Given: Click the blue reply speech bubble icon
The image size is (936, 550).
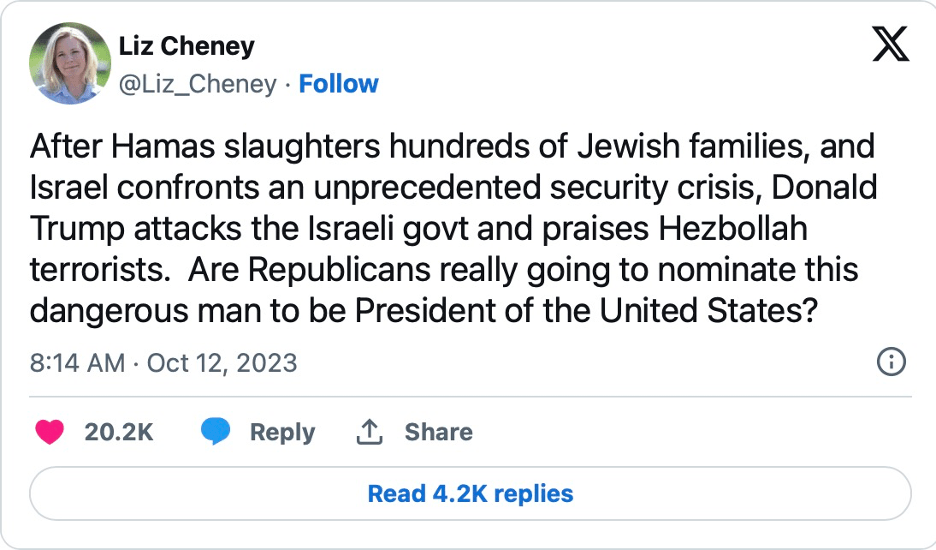Looking at the screenshot, I should 215,432.
